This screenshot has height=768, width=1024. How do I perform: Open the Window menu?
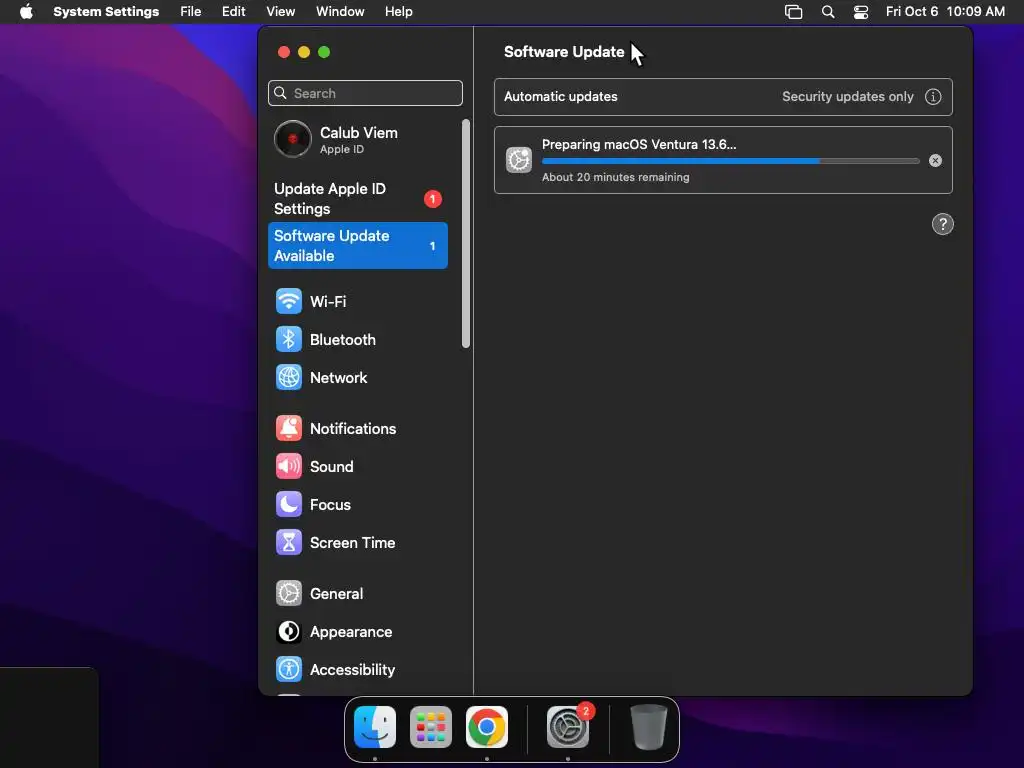(x=340, y=12)
